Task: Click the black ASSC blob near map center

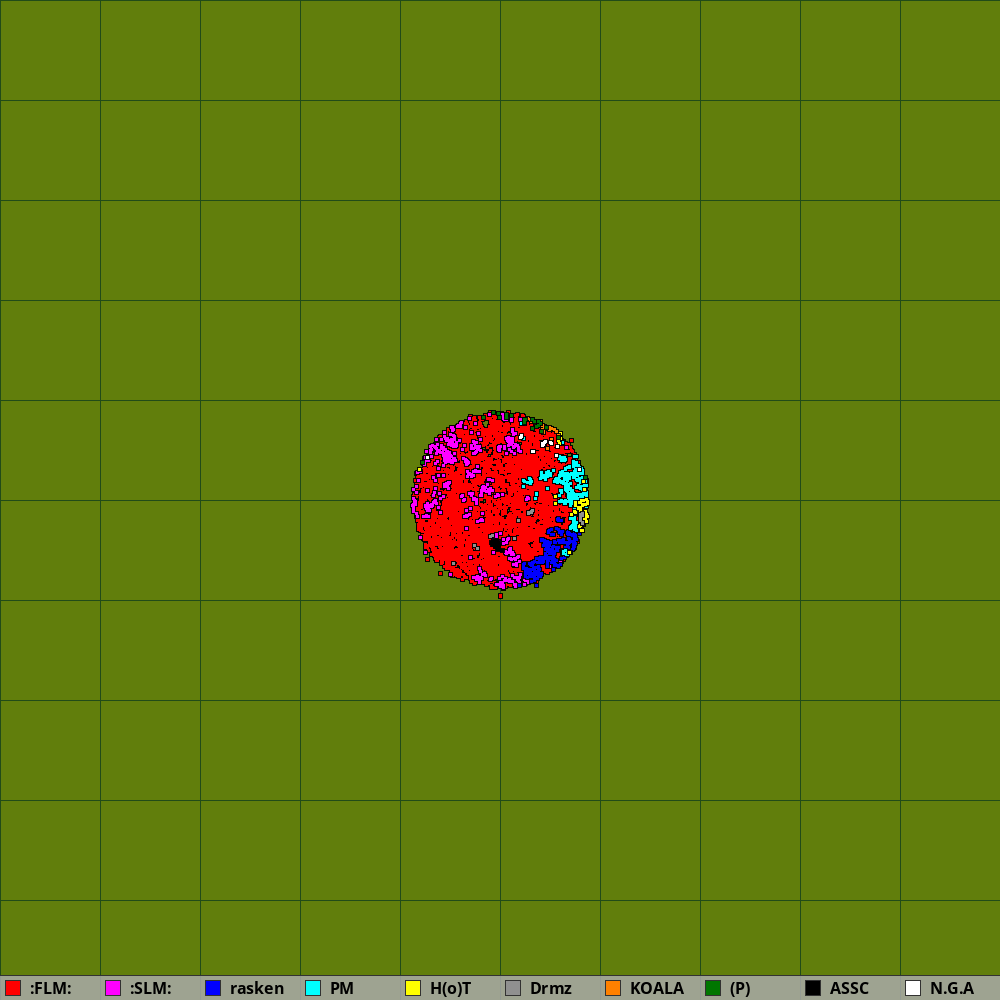Action: [496, 543]
